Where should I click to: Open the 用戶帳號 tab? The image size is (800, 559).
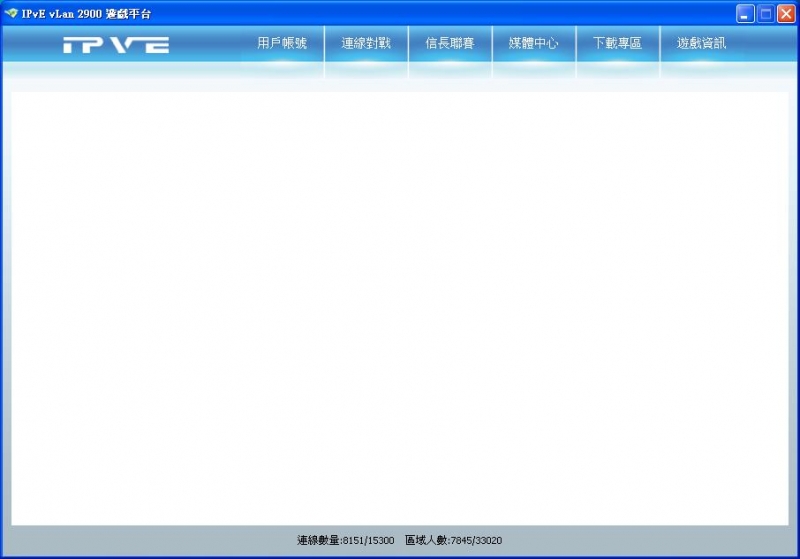(282, 44)
